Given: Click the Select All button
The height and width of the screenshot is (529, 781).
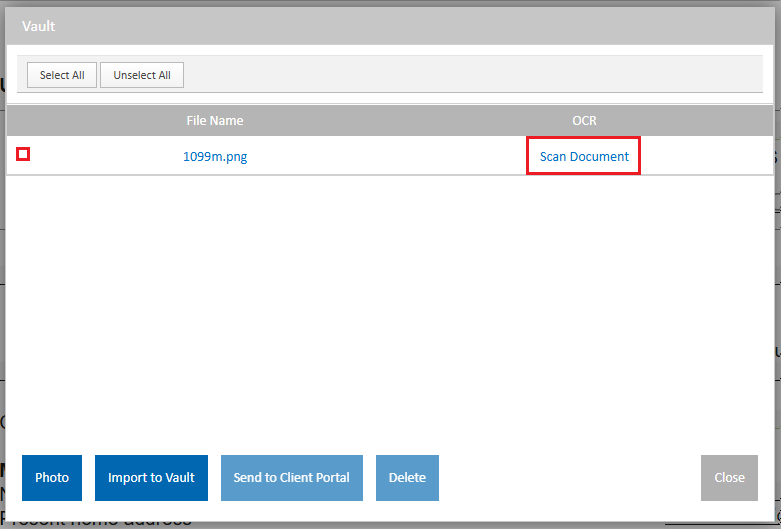Looking at the screenshot, I should pyautogui.click(x=62, y=75).
